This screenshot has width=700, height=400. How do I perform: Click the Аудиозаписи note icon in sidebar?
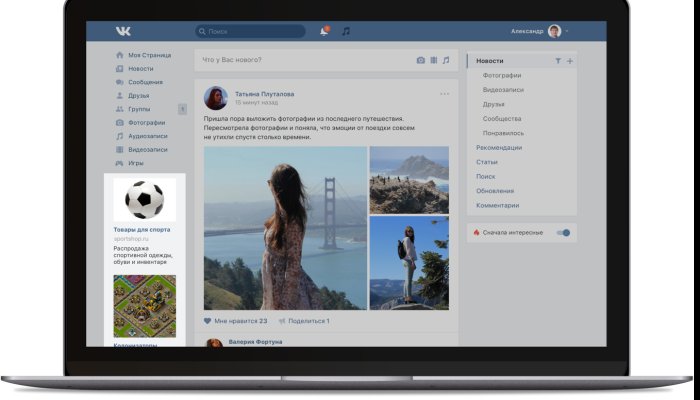click(x=119, y=136)
